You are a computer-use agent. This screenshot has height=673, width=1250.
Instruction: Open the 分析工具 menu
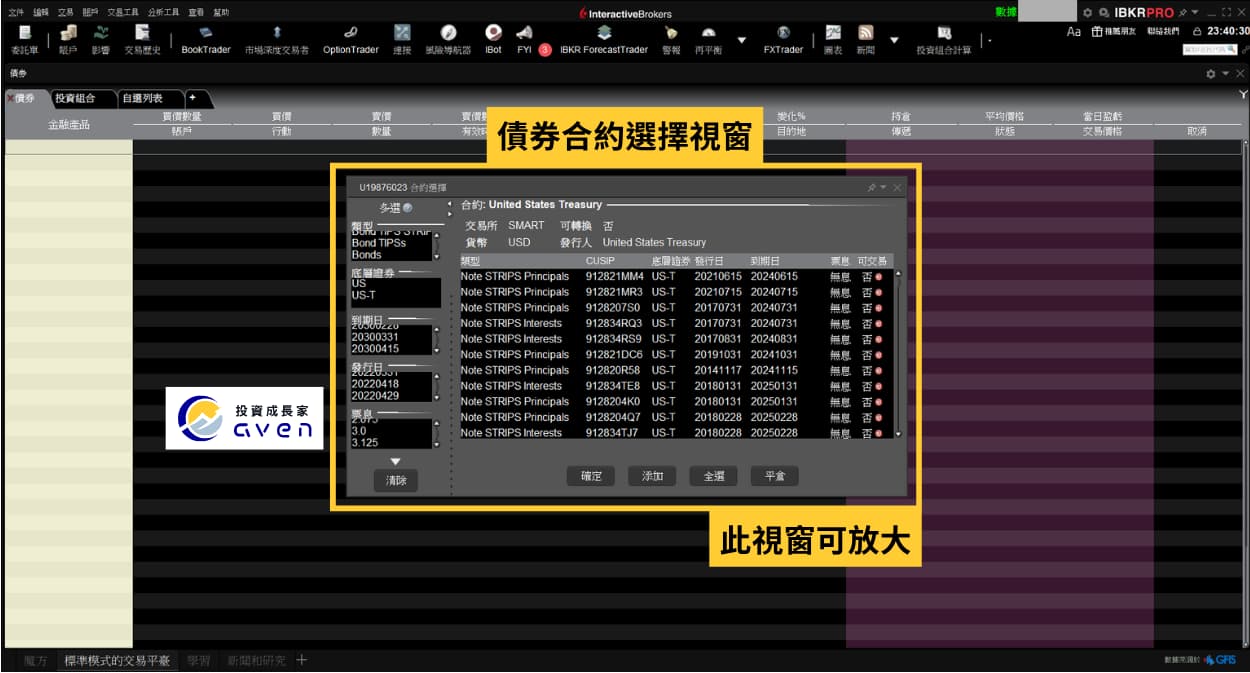(x=163, y=13)
